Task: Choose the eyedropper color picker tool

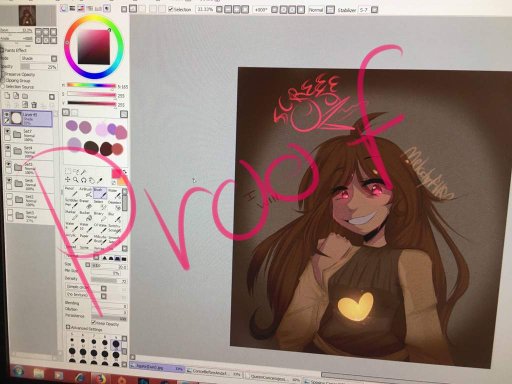Action: [99, 180]
